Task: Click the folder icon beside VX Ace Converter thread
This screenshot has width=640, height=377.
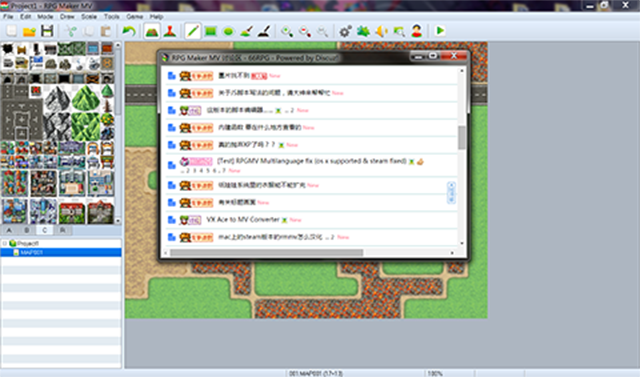Action: point(172,220)
